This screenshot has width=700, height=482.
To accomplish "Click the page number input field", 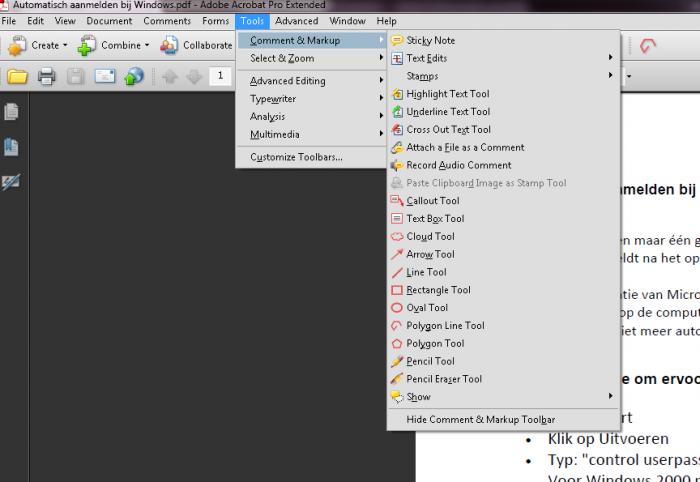I will click(220, 76).
